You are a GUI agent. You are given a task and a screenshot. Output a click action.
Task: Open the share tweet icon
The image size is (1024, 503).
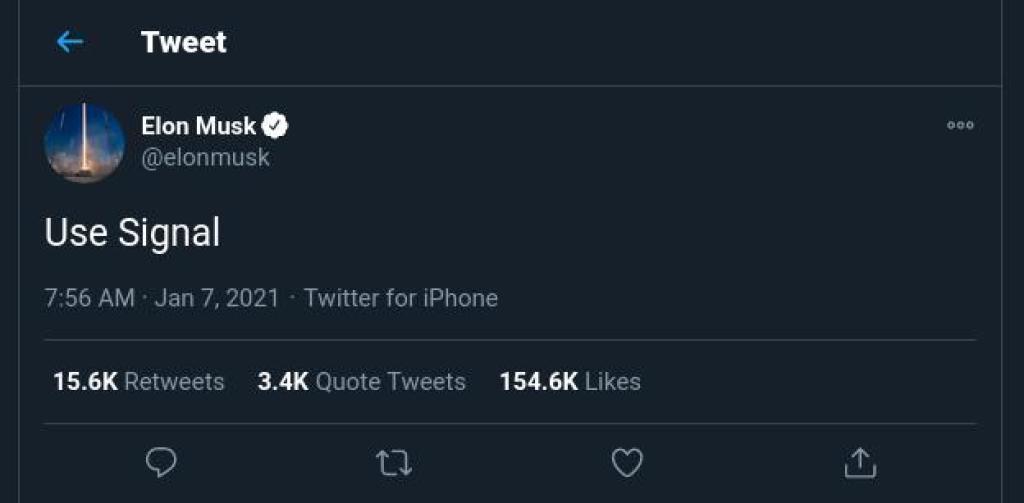(x=860, y=462)
